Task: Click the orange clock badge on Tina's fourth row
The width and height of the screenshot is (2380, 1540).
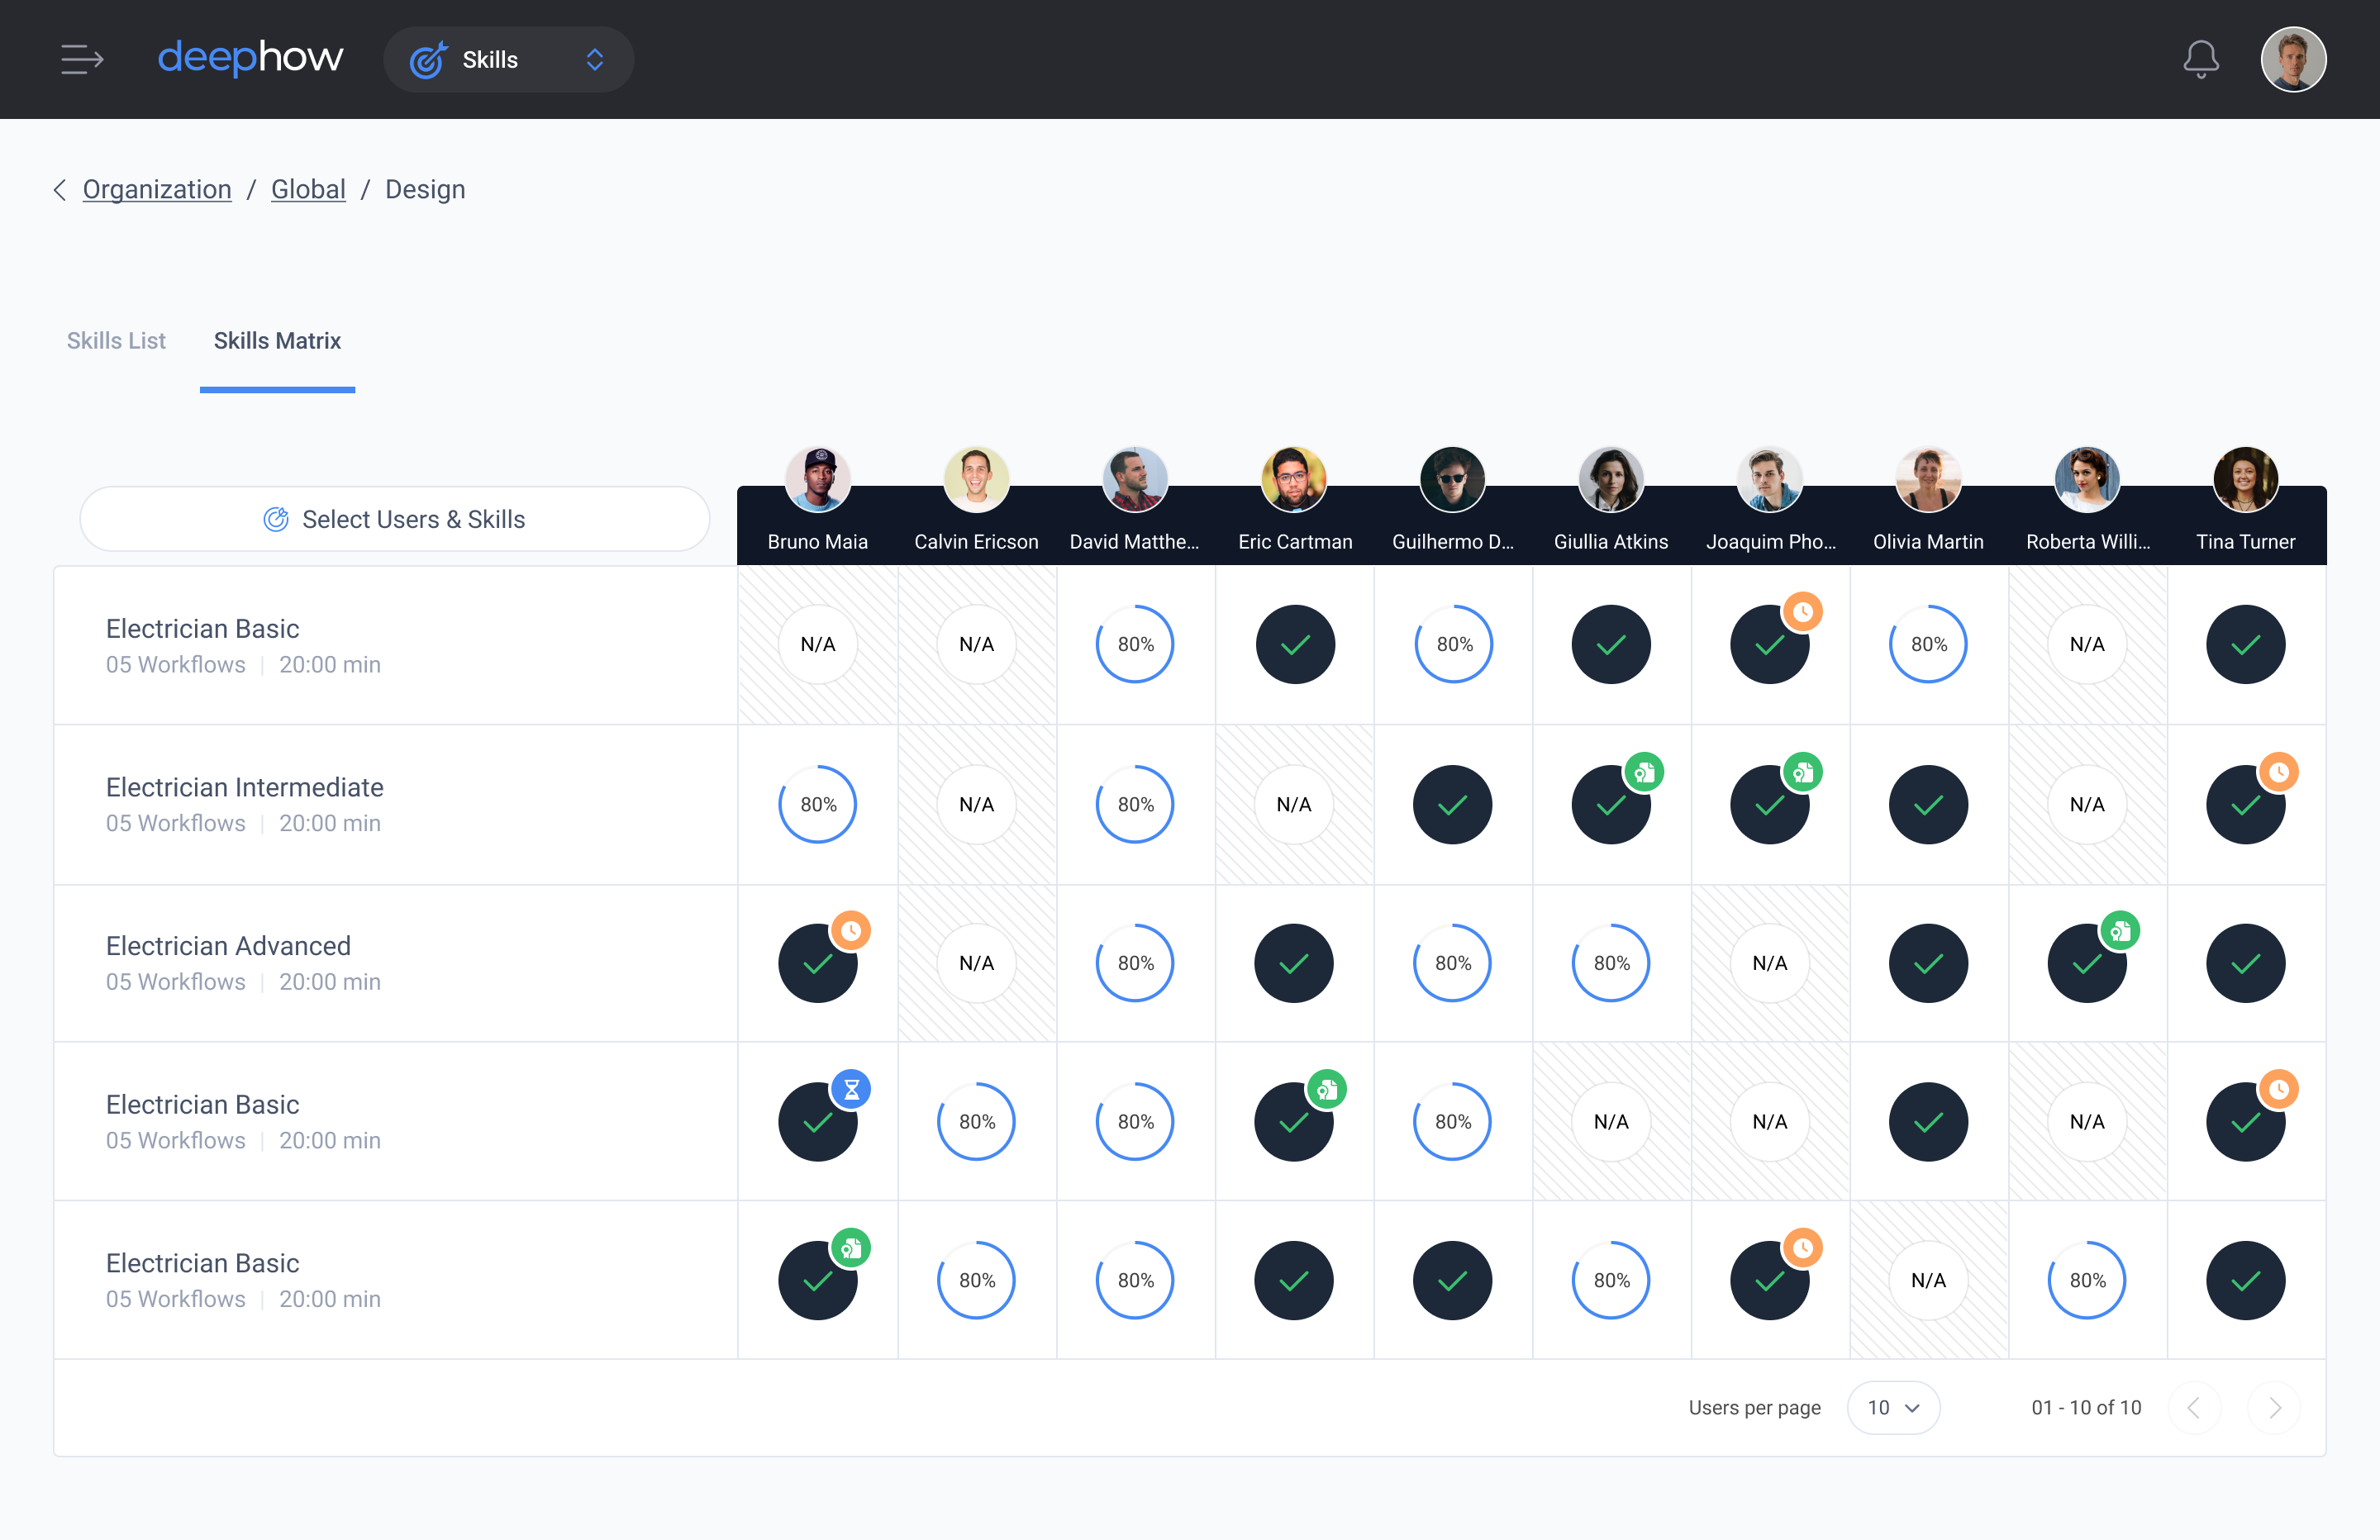Action: tap(2279, 1089)
